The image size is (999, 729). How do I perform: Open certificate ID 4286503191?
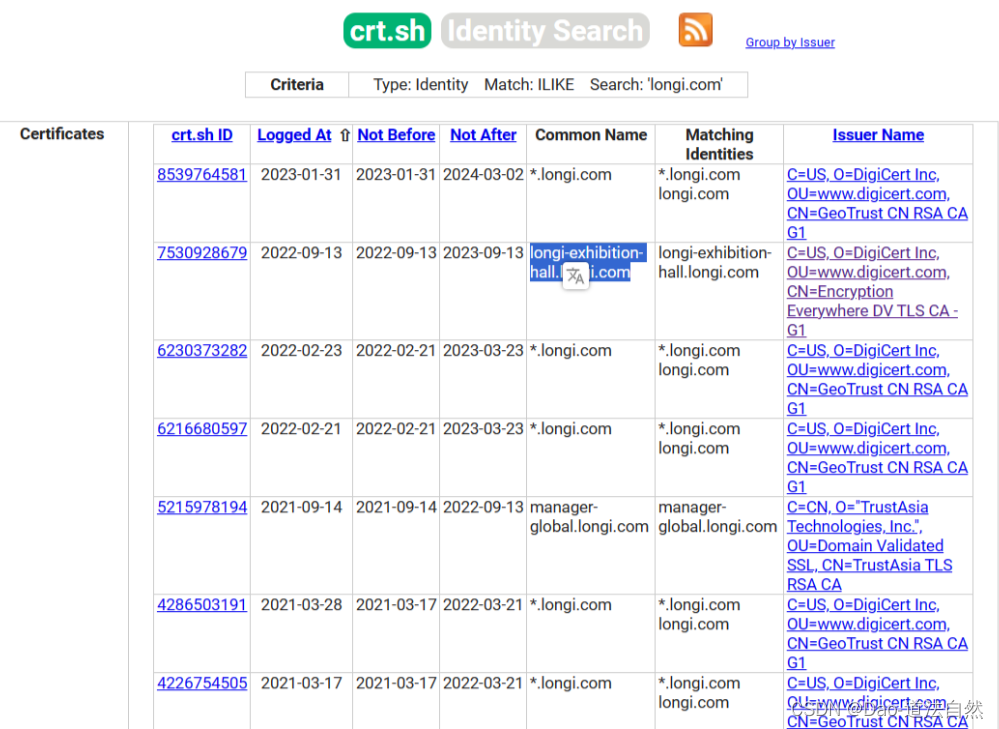[201, 605]
